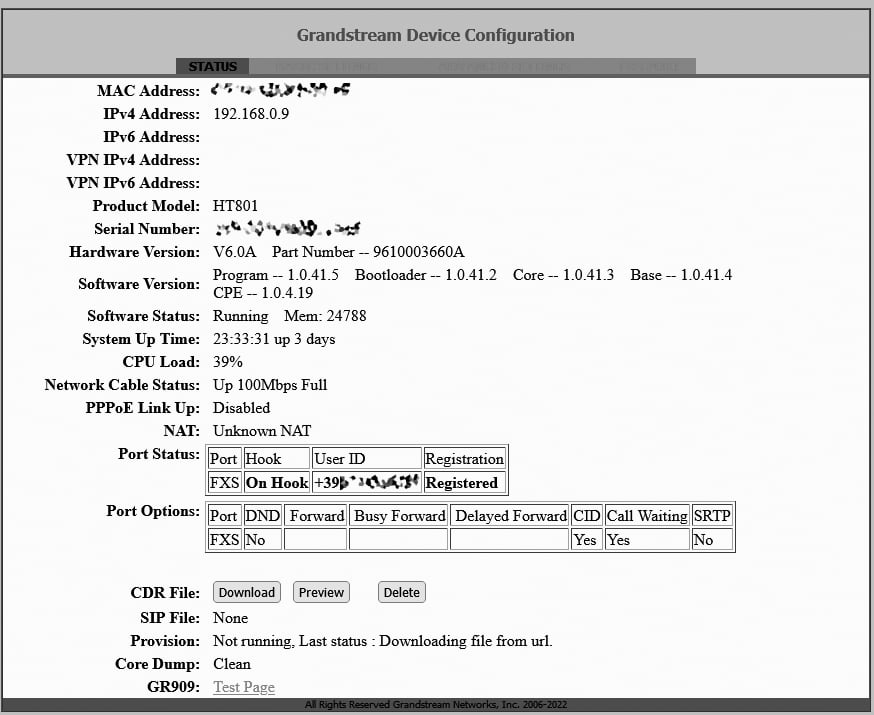Click Mem: 24788 value
The width and height of the screenshot is (874, 715).
(325, 316)
